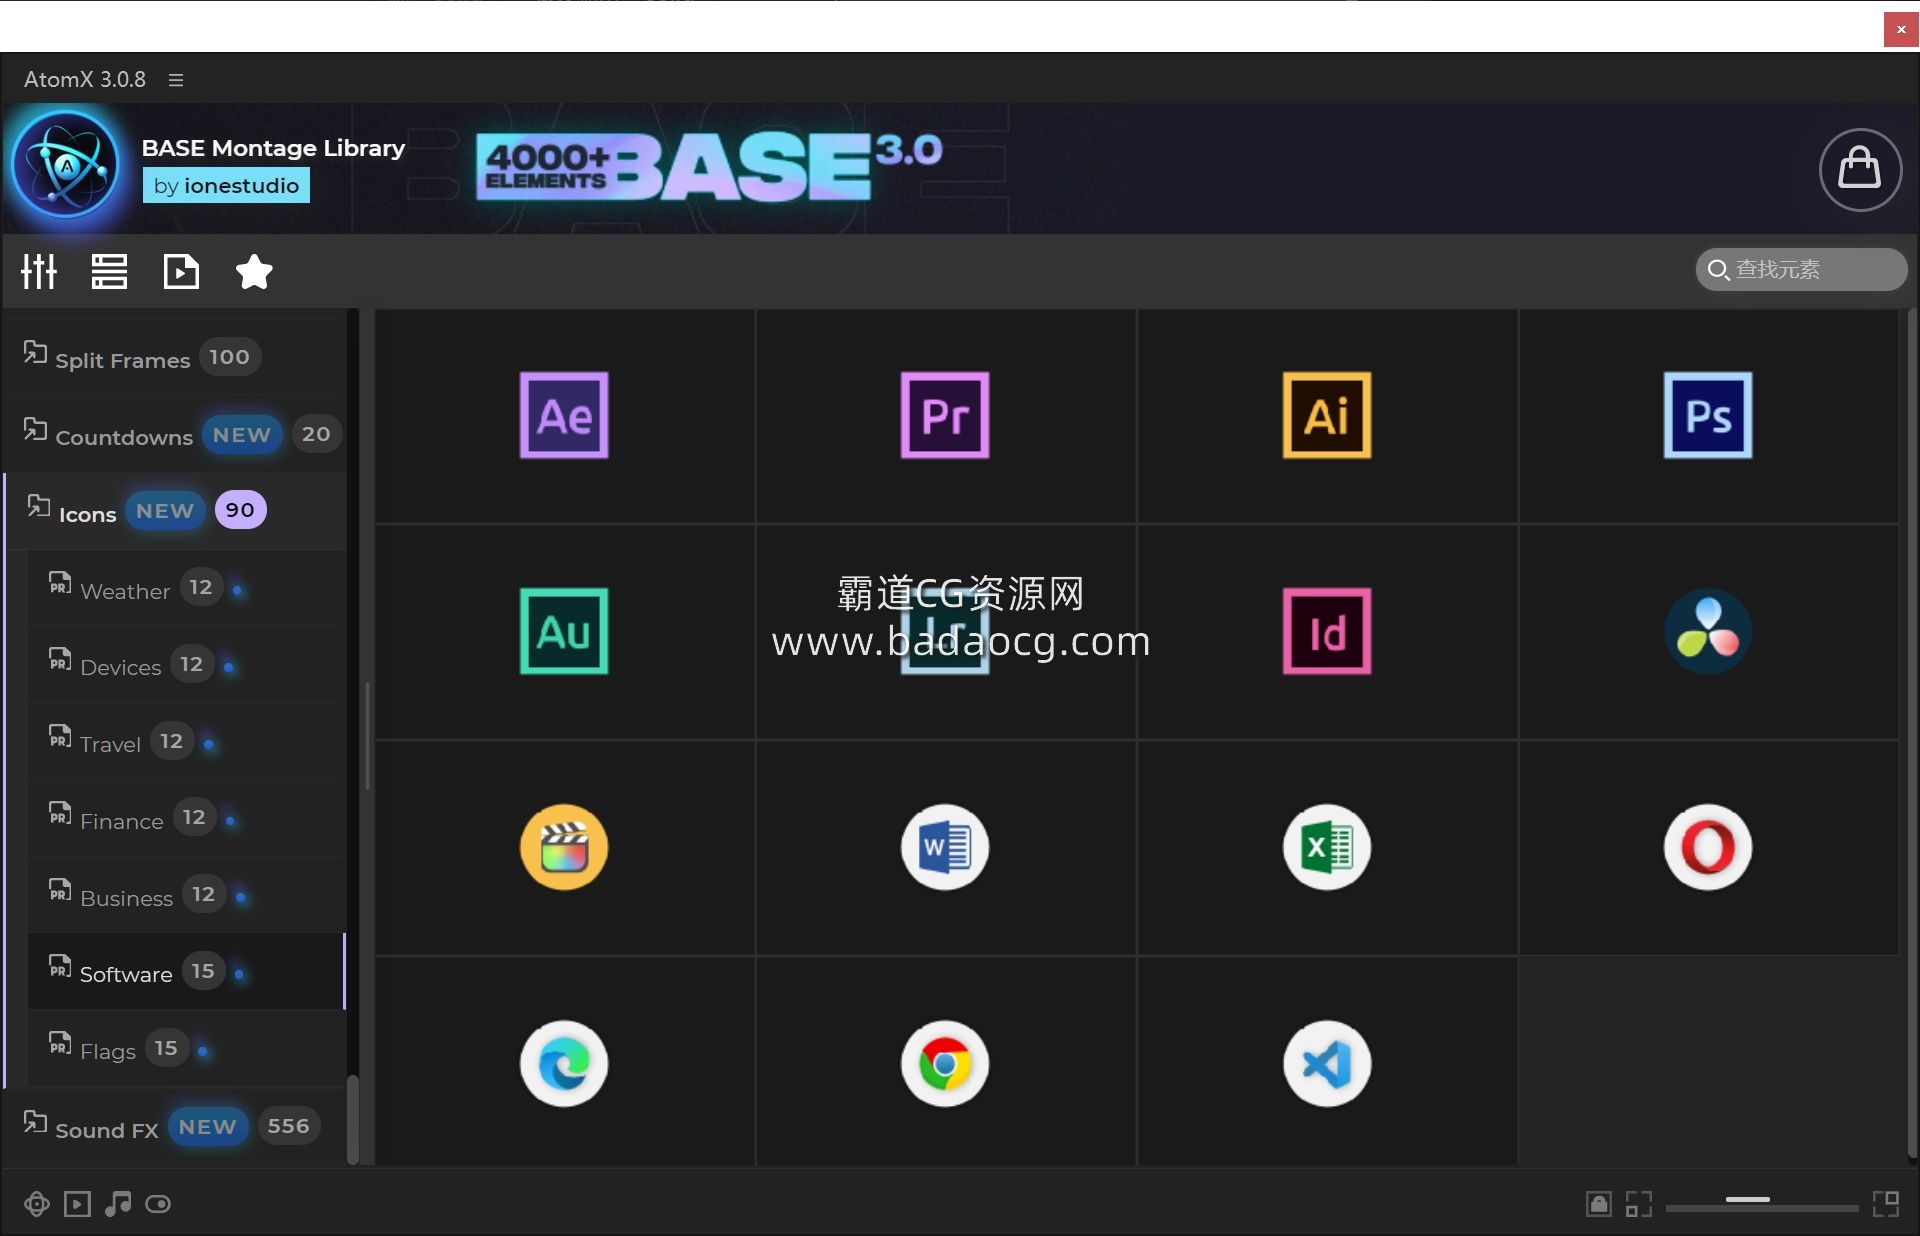Click the AtomX atom logo
1920x1236 pixels.
[66, 167]
